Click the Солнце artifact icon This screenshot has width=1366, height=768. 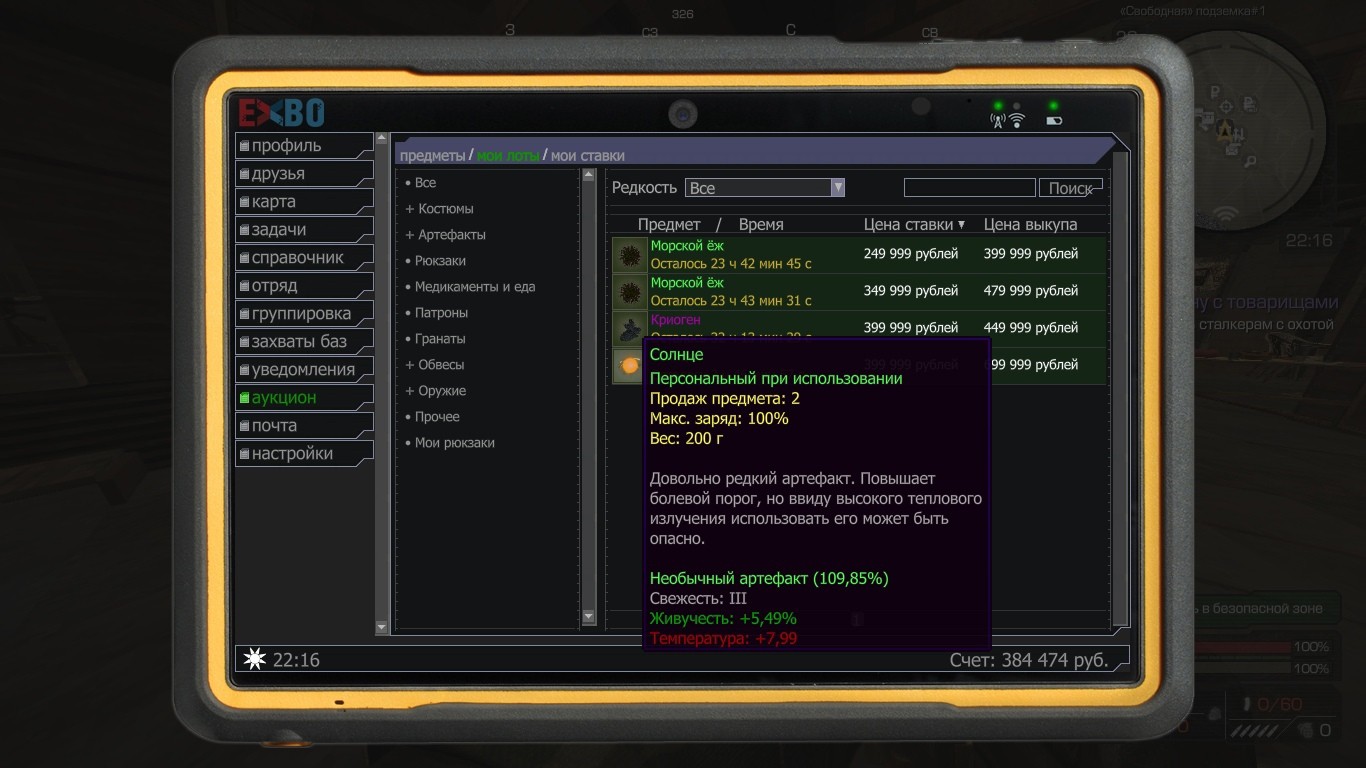pos(629,366)
